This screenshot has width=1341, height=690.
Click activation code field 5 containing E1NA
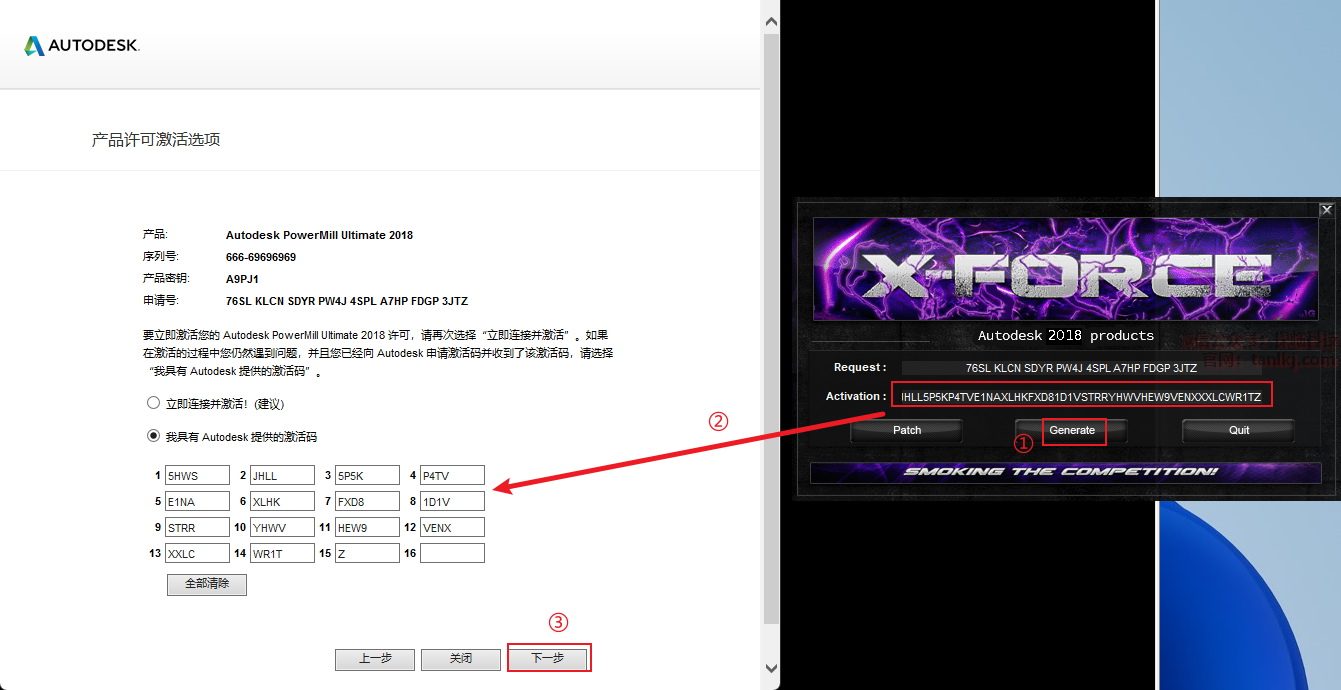pos(197,501)
